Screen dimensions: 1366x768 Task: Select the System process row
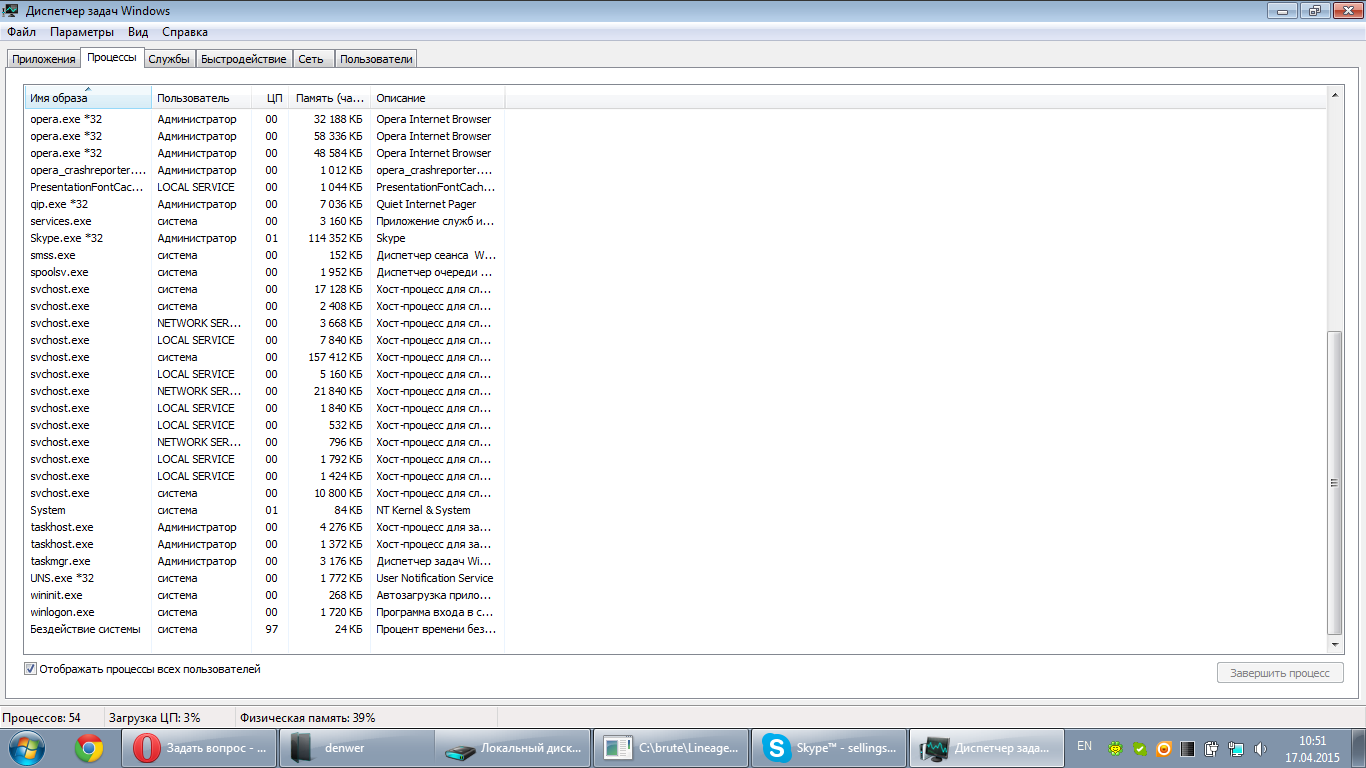[265, 510]
